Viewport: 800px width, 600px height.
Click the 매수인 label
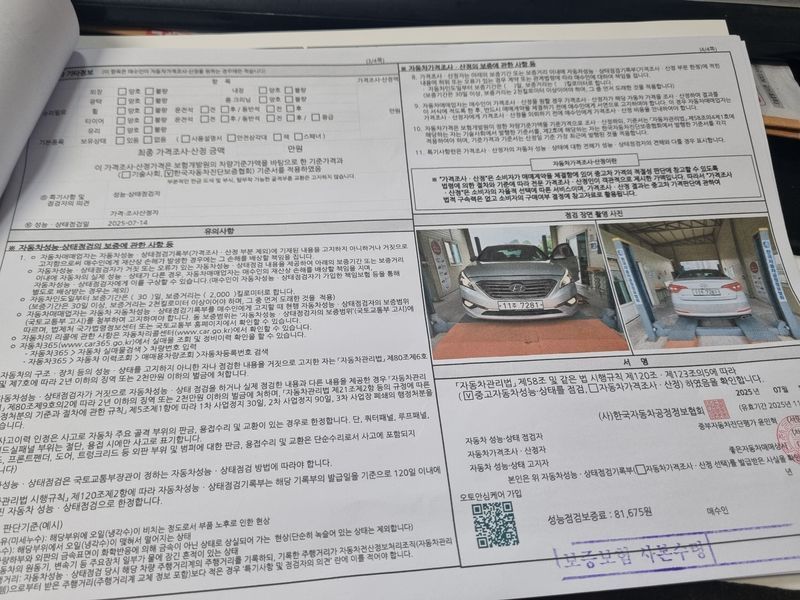point(718,510)
